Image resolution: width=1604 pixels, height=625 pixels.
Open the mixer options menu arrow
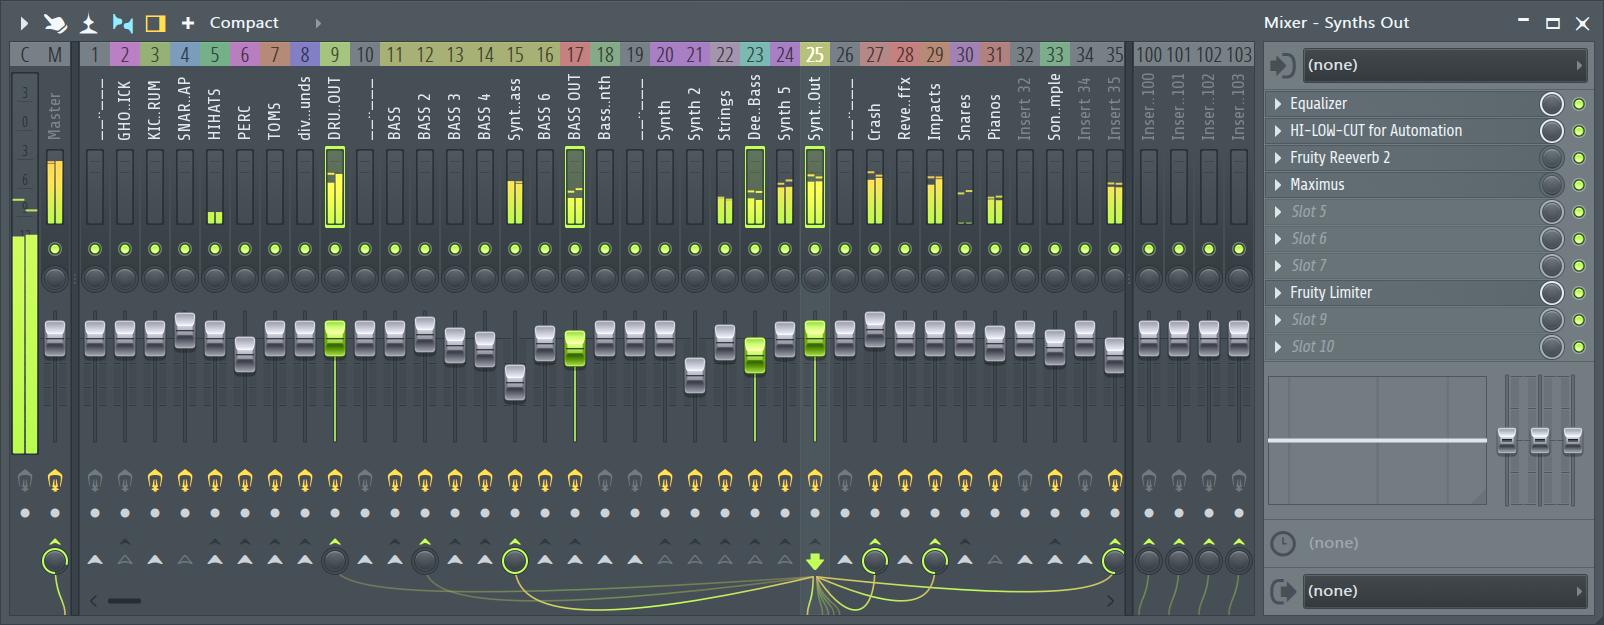[x=24, y=22]
